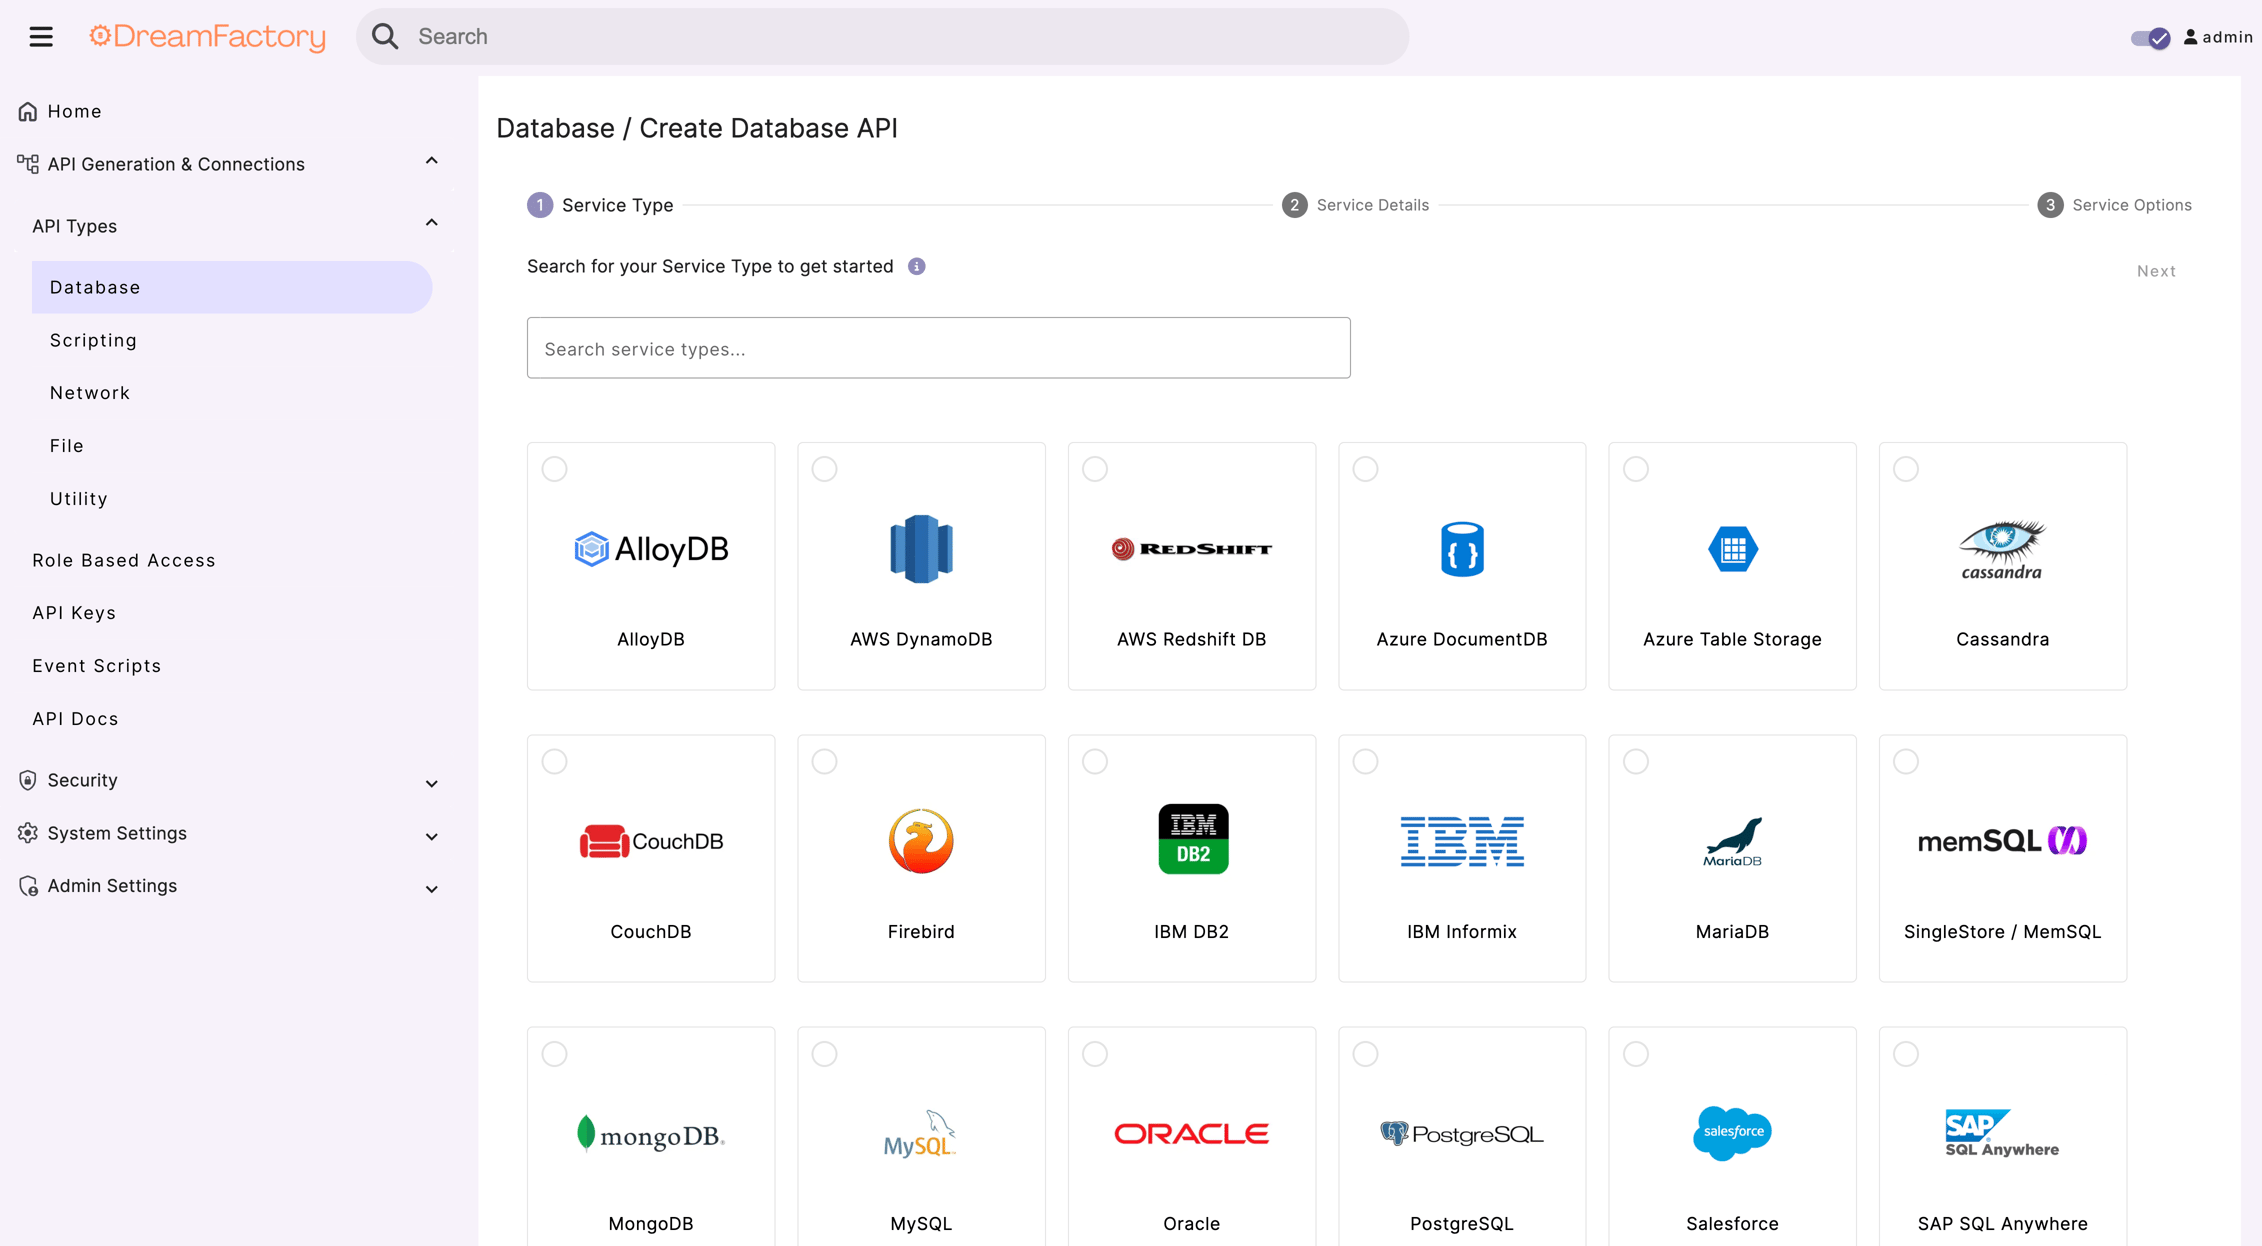Select the AWS DynamoDB service icon
Screen dimensions: 2262x1246
click(x=921, y=548)
